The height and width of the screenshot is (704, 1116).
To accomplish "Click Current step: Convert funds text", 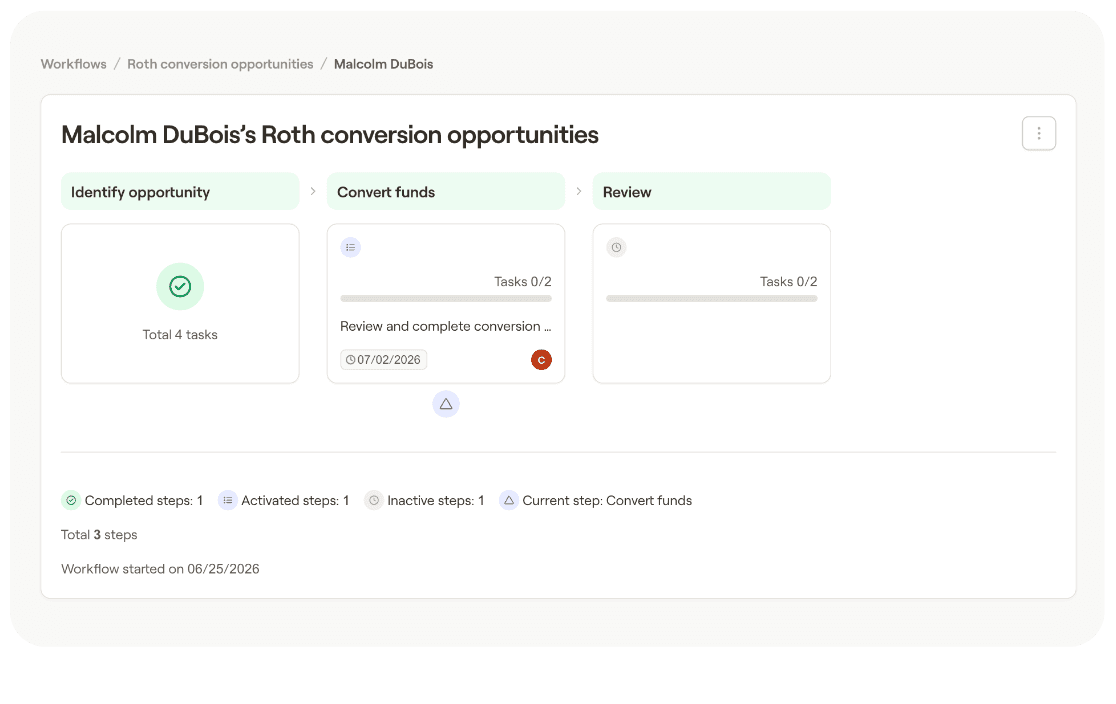I will [607, 500].
